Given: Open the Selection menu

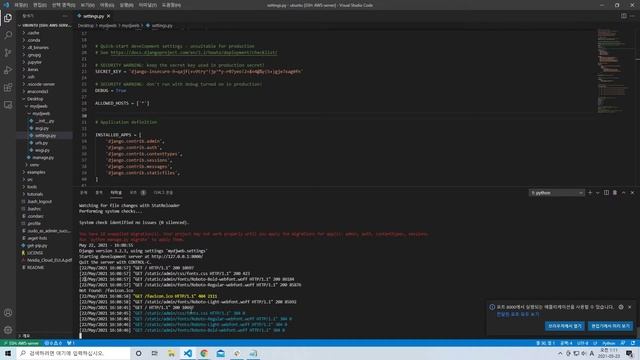Looking at the screenshot, I should click(x=63, y=5).
